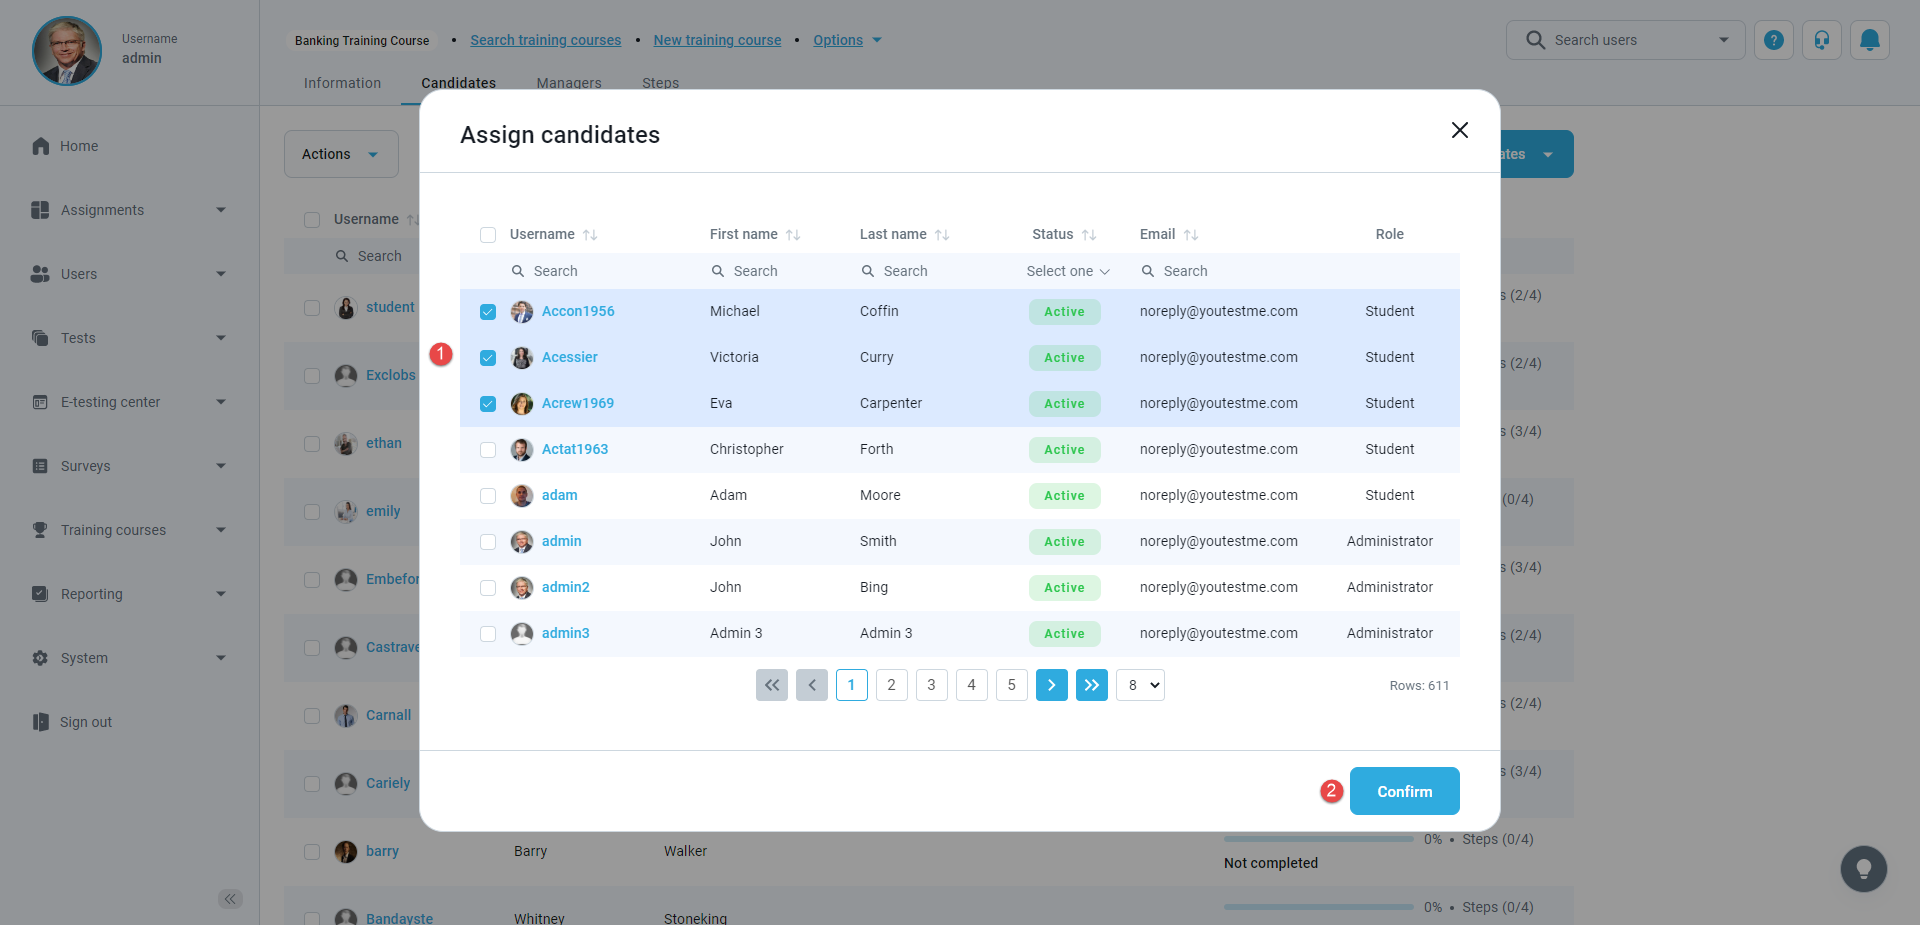This screenshot has height=925, width=1920.
Task: Open the Status 'Select one' filter dropdown
Action: coord(1067,271)
